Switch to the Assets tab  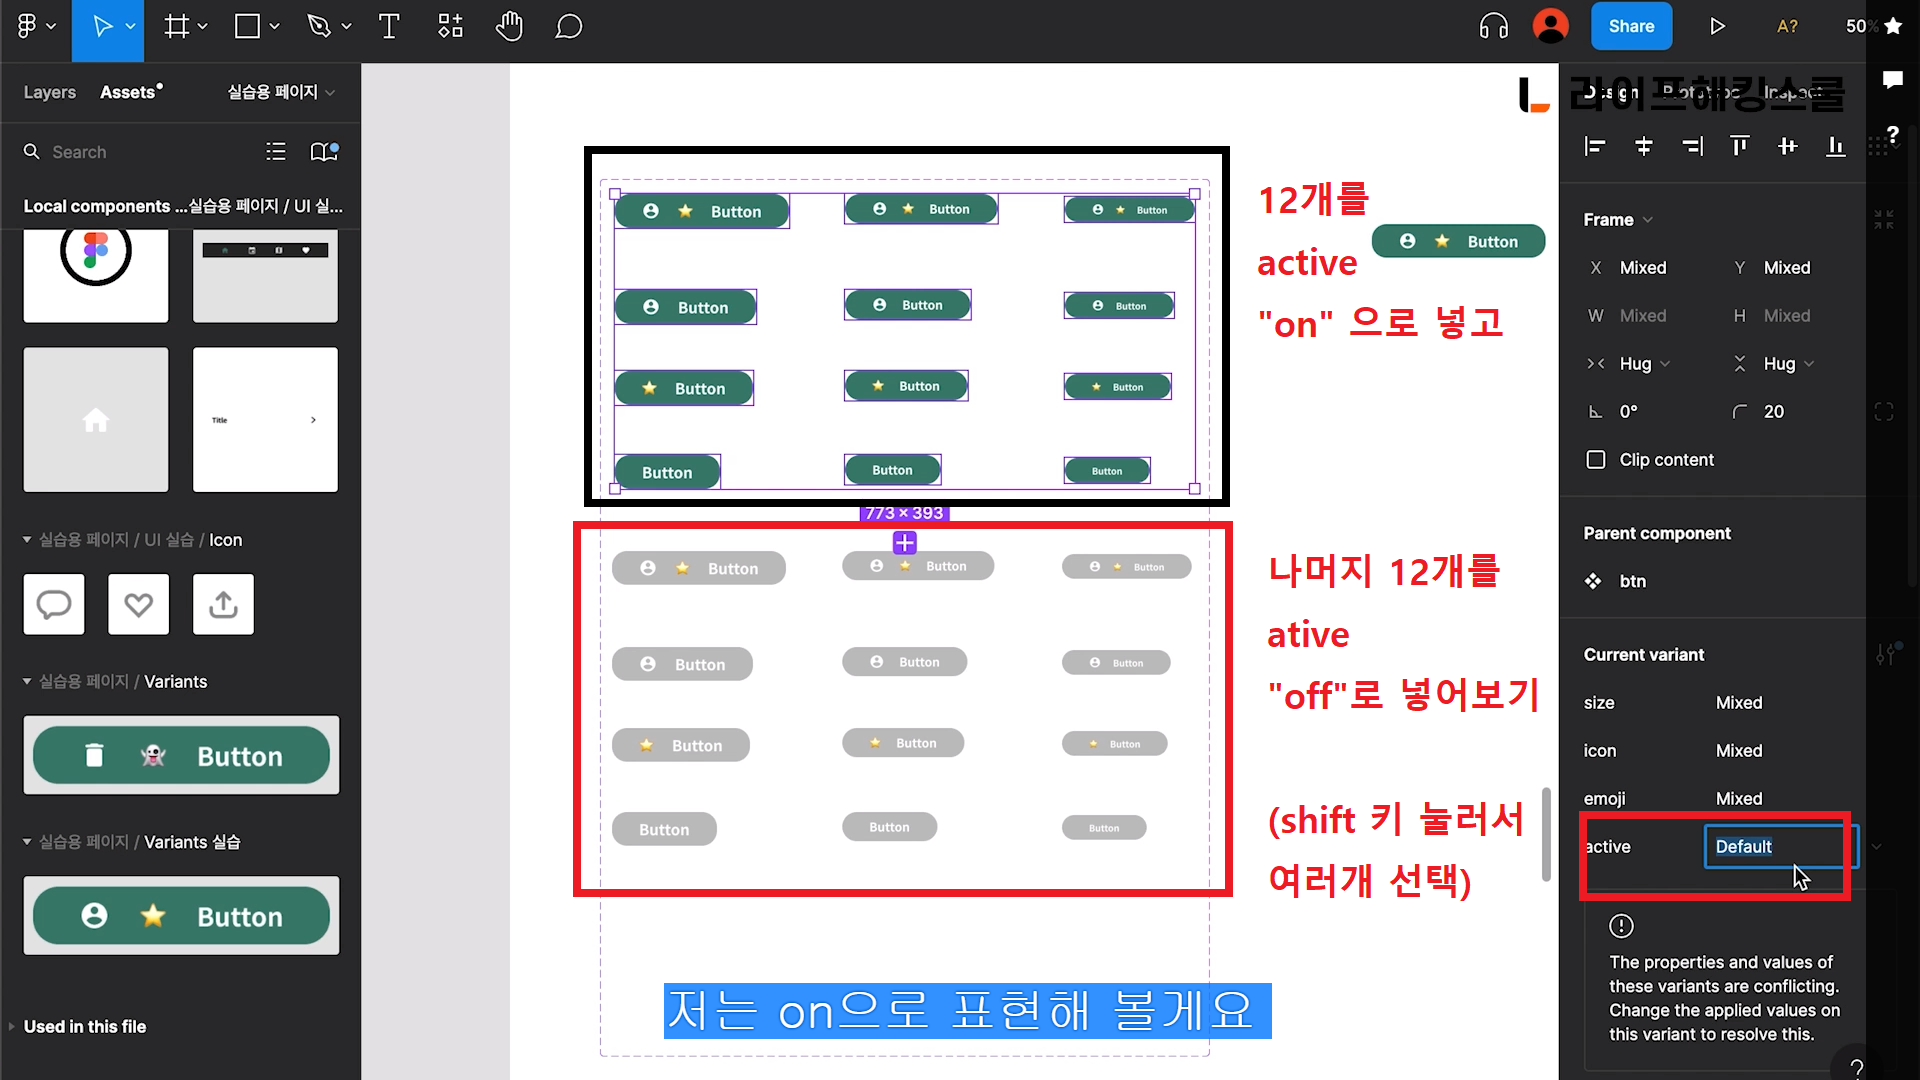[129, 92]
